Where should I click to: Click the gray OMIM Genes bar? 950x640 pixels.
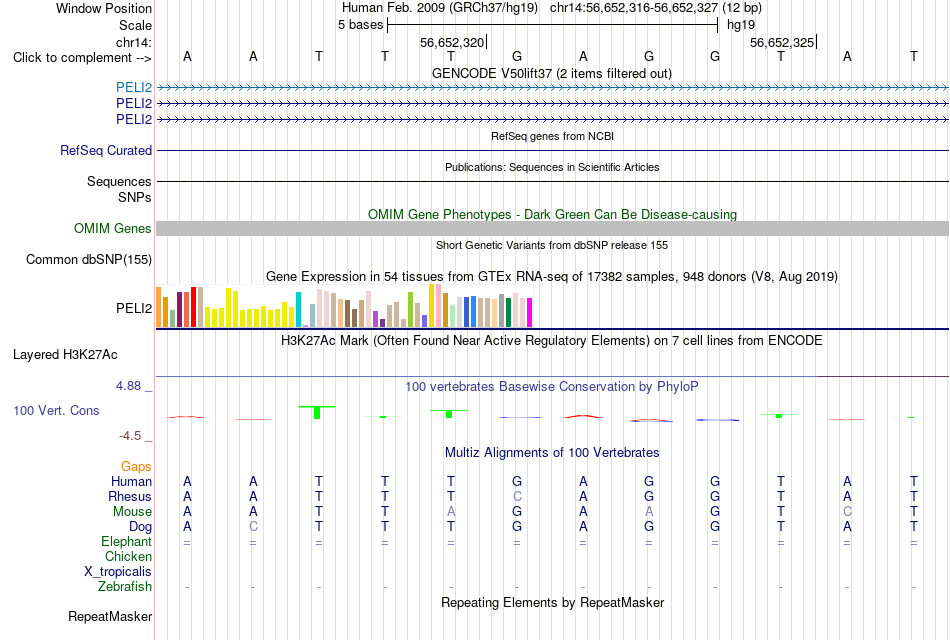click(x=552, y=228)
